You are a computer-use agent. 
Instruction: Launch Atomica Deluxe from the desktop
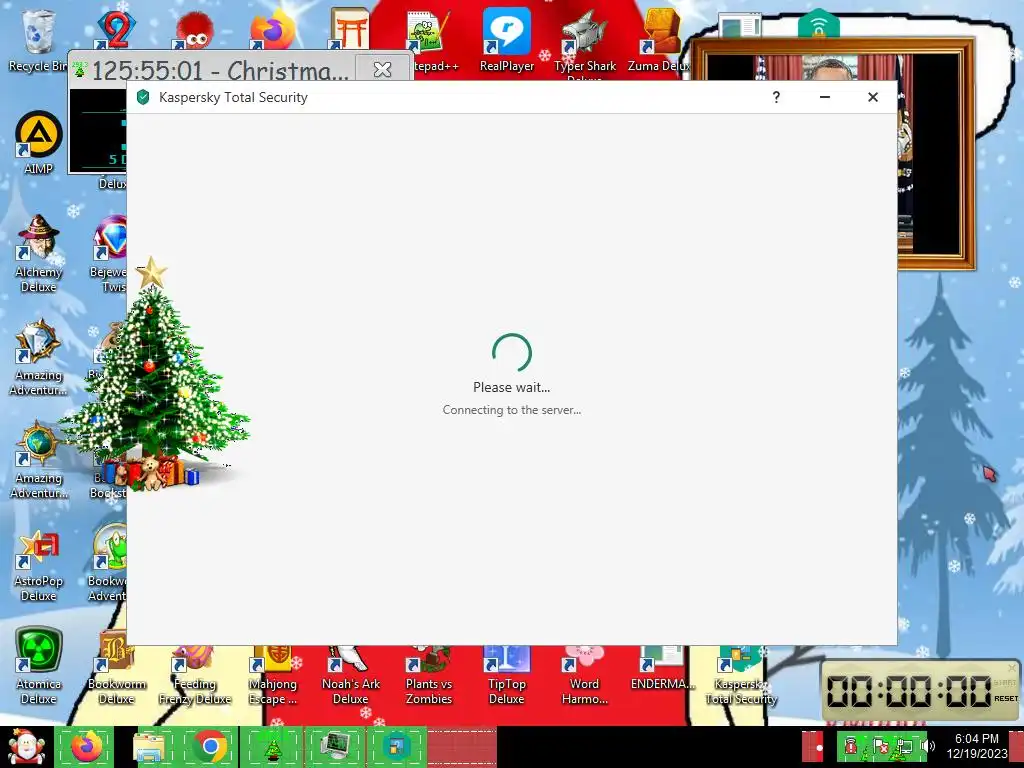click(x=38, y=666)
